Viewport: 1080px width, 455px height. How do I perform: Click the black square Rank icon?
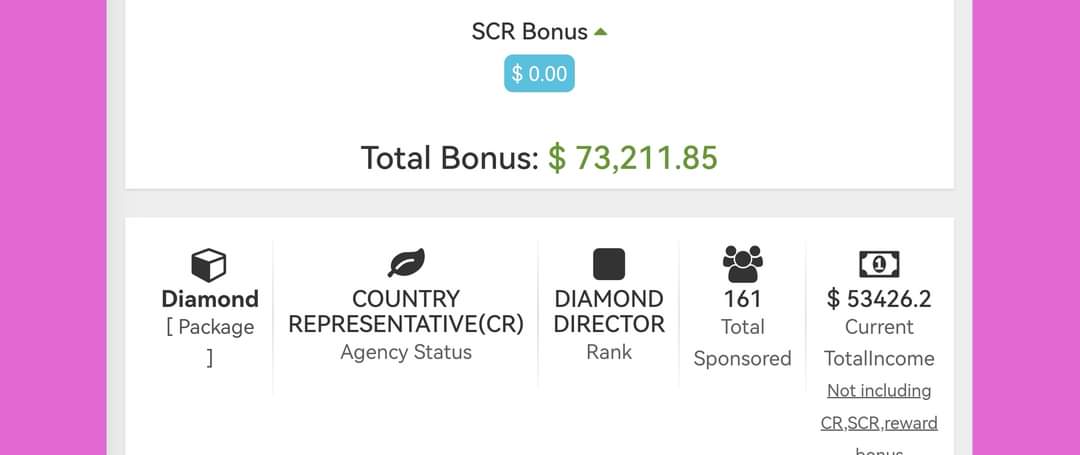[x=609, y=264]
